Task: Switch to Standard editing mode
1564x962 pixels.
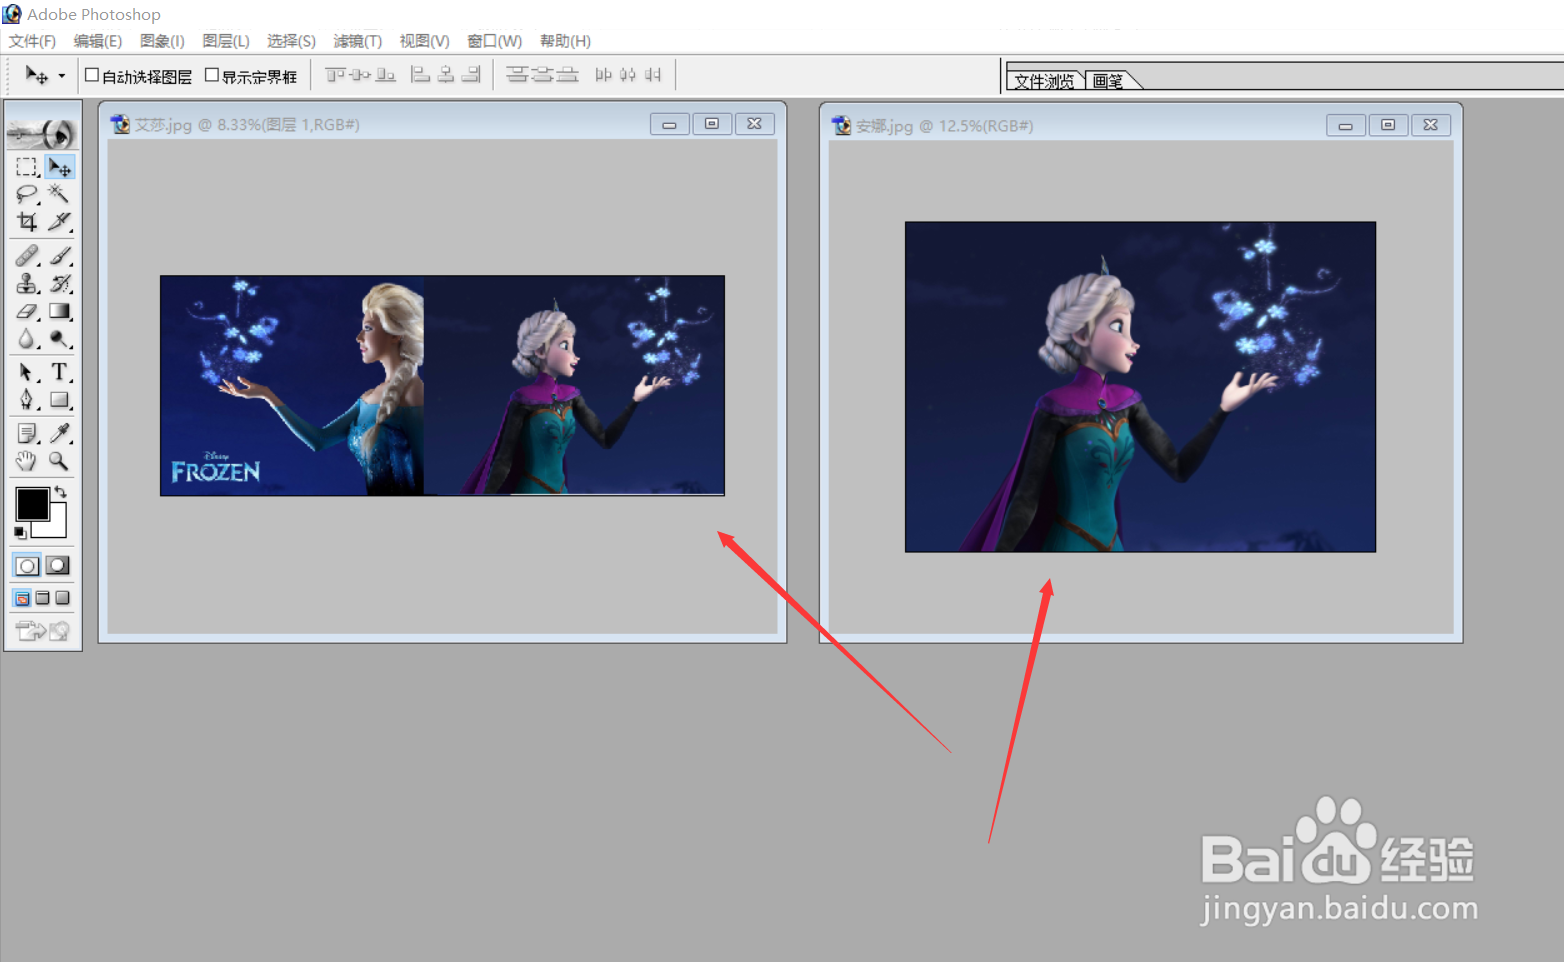Action: coord(27,566)
